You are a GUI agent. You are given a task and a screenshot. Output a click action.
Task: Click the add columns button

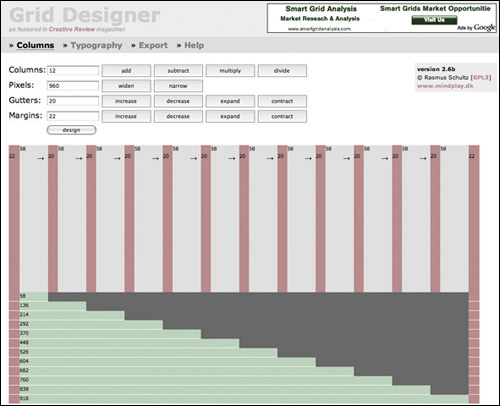pyautogui.click(x=126, y=71)
